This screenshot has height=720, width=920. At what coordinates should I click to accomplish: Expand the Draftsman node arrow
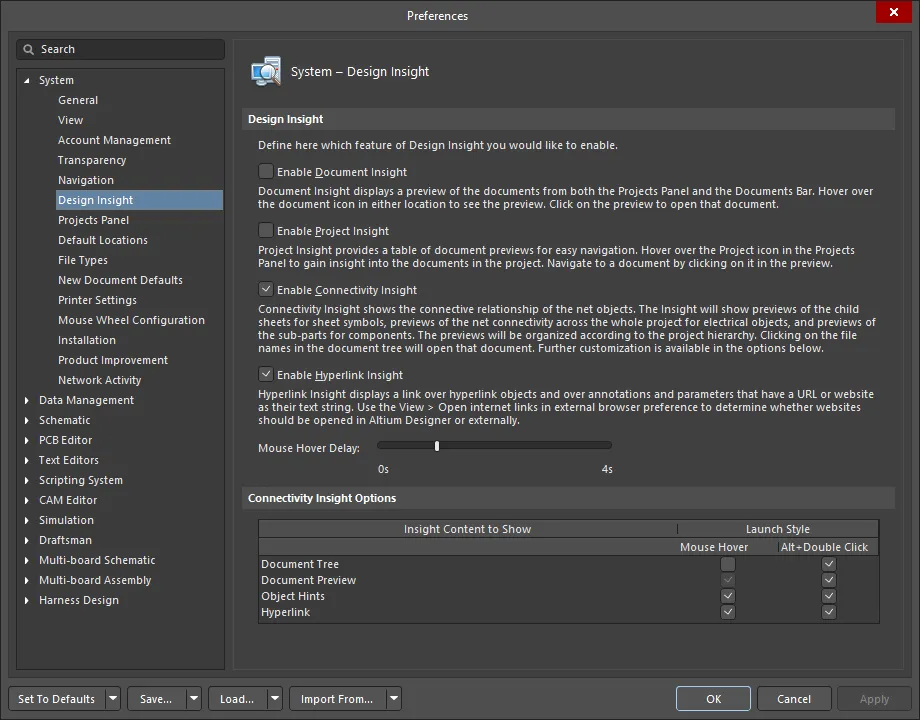point(26,540)
